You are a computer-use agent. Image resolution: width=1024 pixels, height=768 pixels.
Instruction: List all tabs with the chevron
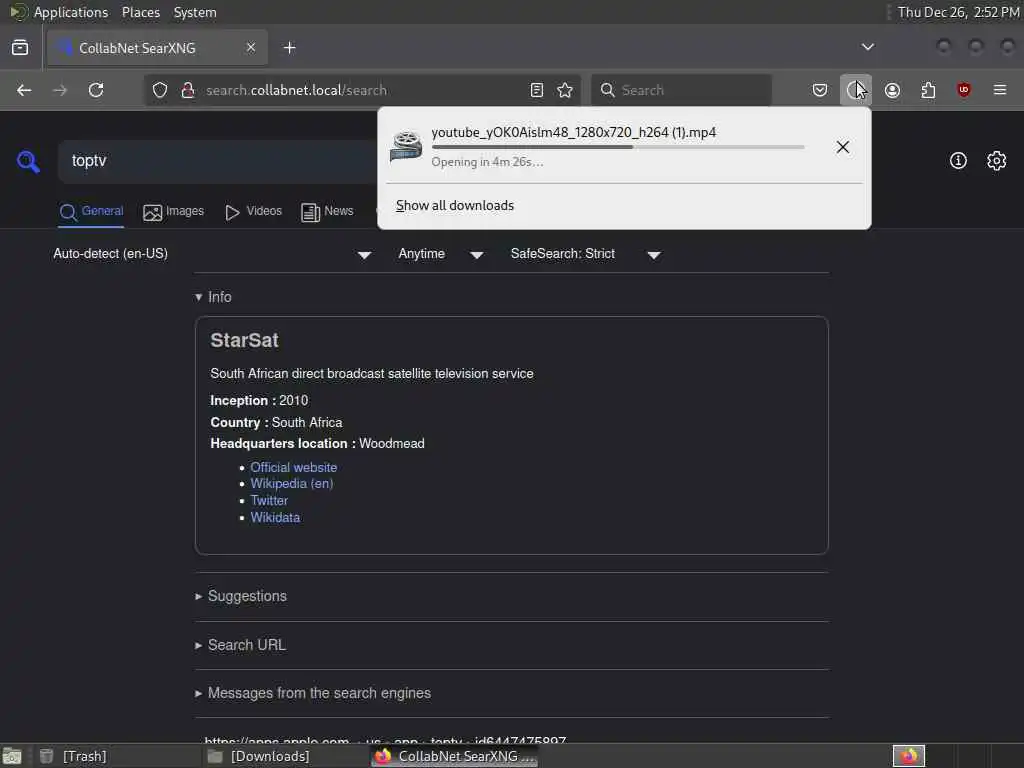[868, 47]
